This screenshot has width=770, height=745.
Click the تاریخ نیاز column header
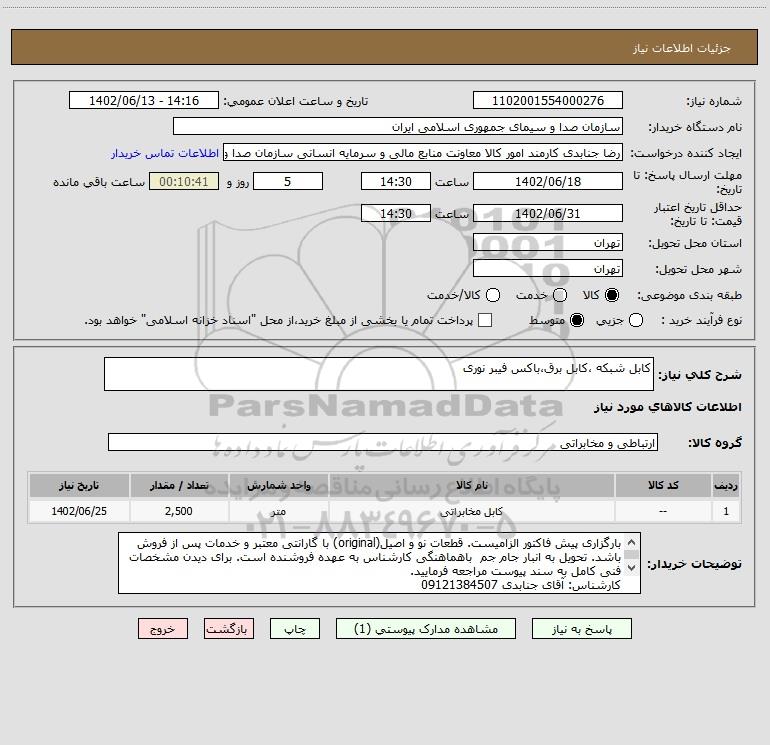(x=79, y=485)
